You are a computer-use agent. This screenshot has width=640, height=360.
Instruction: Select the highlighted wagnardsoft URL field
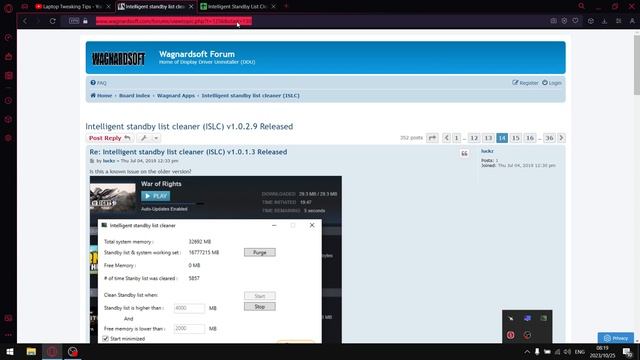(174, 21)
